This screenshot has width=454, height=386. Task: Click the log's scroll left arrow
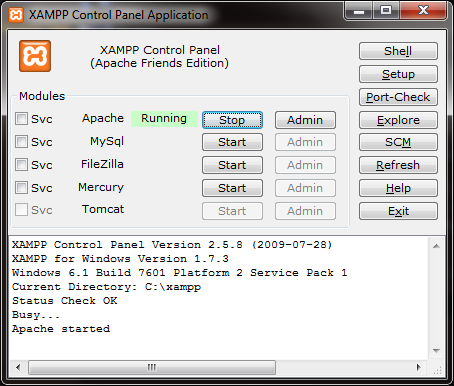tap(18, 367)
